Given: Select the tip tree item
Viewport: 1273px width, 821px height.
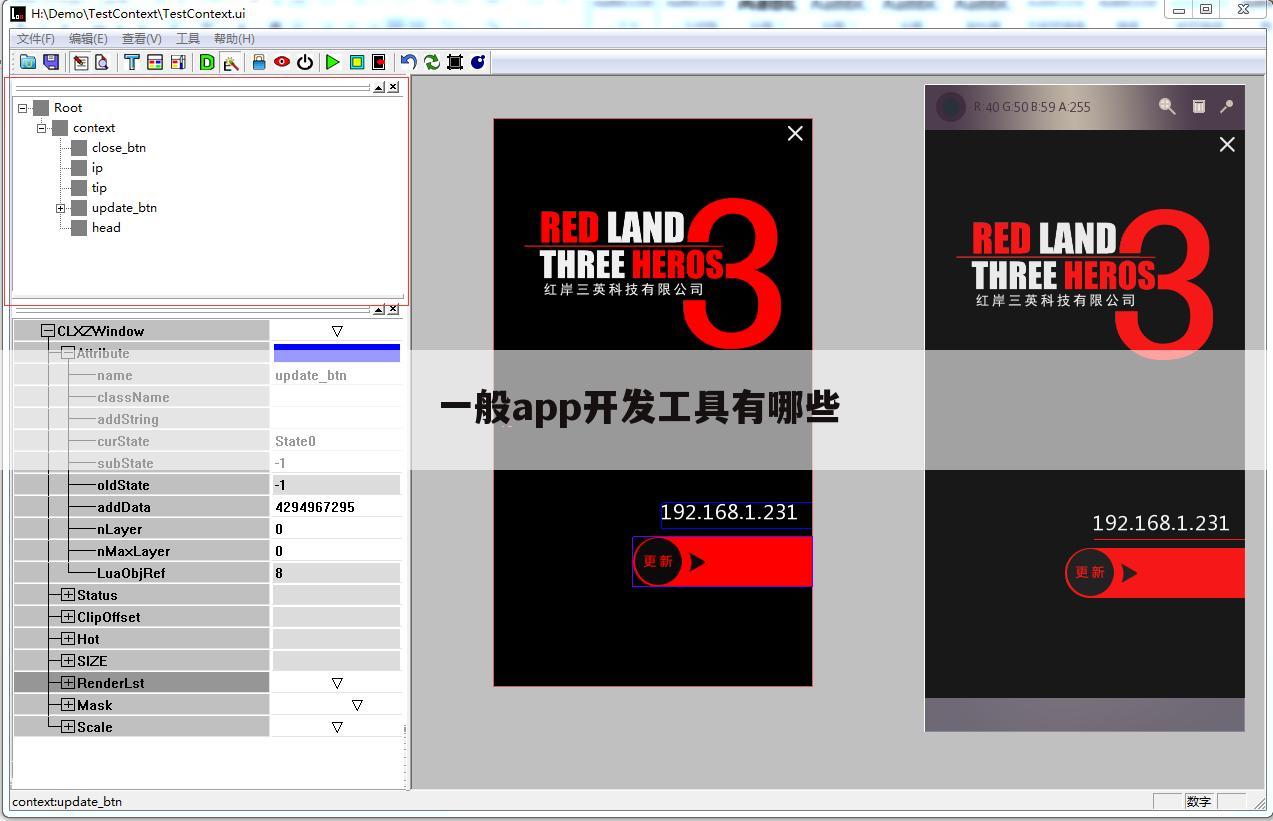Looking at the screenshot, I should point(99,188).
